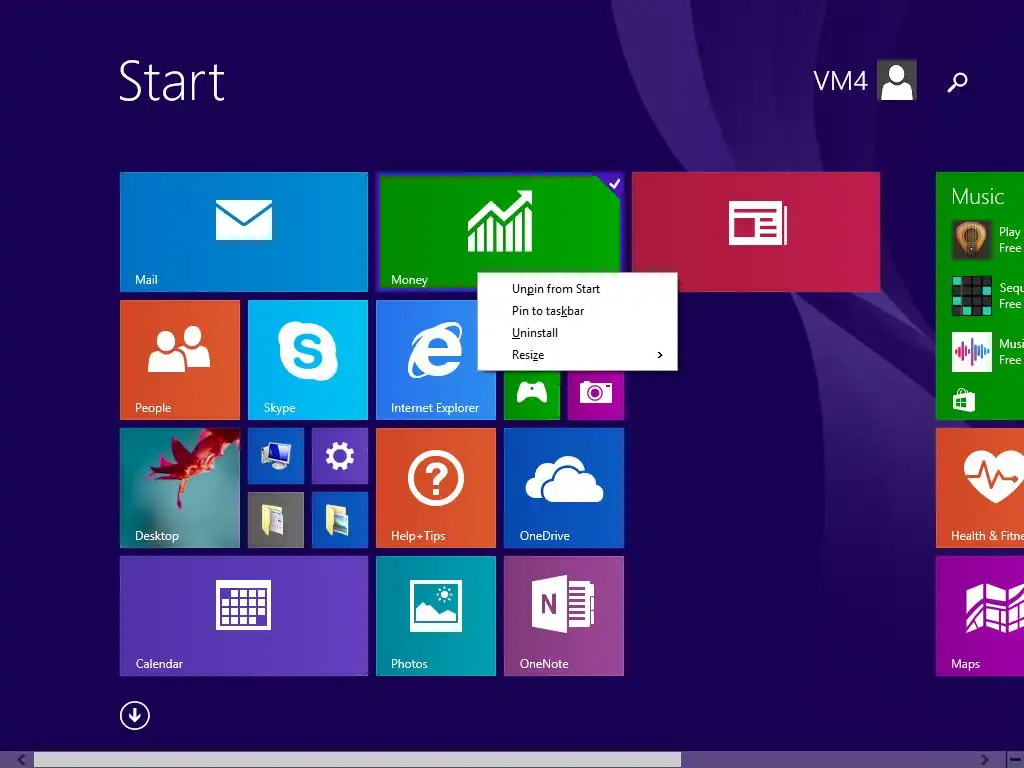Open the Store icon in Music tile
This screenshot has width=1024, height=768.
tap(963, 400)
